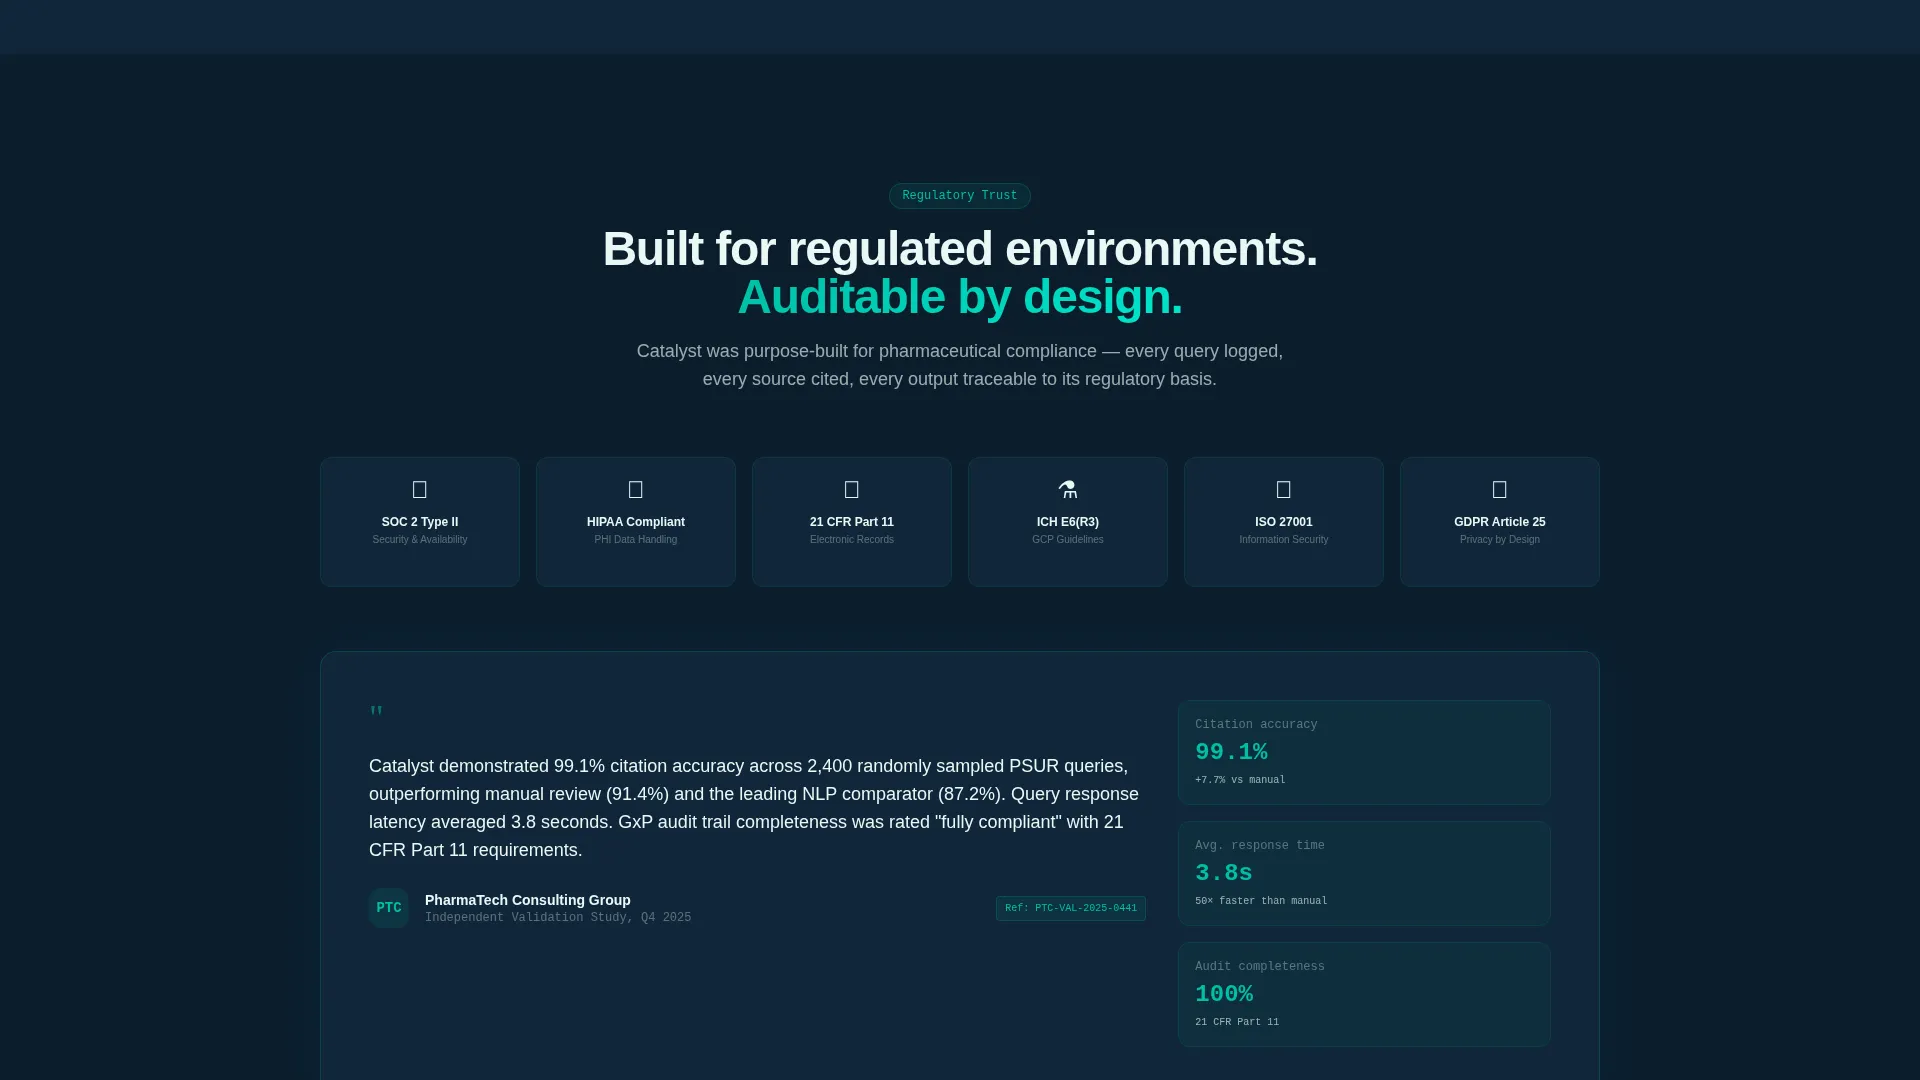The width and height of the screenshot is (1920, 1080).
Task: Select the SOC 2 Type II title
Action: tap(420, 522)
